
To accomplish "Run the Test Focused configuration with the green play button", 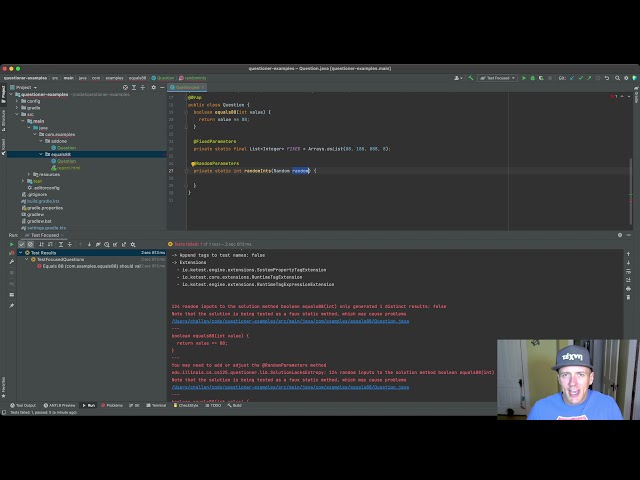I will [x=524, y=78].
